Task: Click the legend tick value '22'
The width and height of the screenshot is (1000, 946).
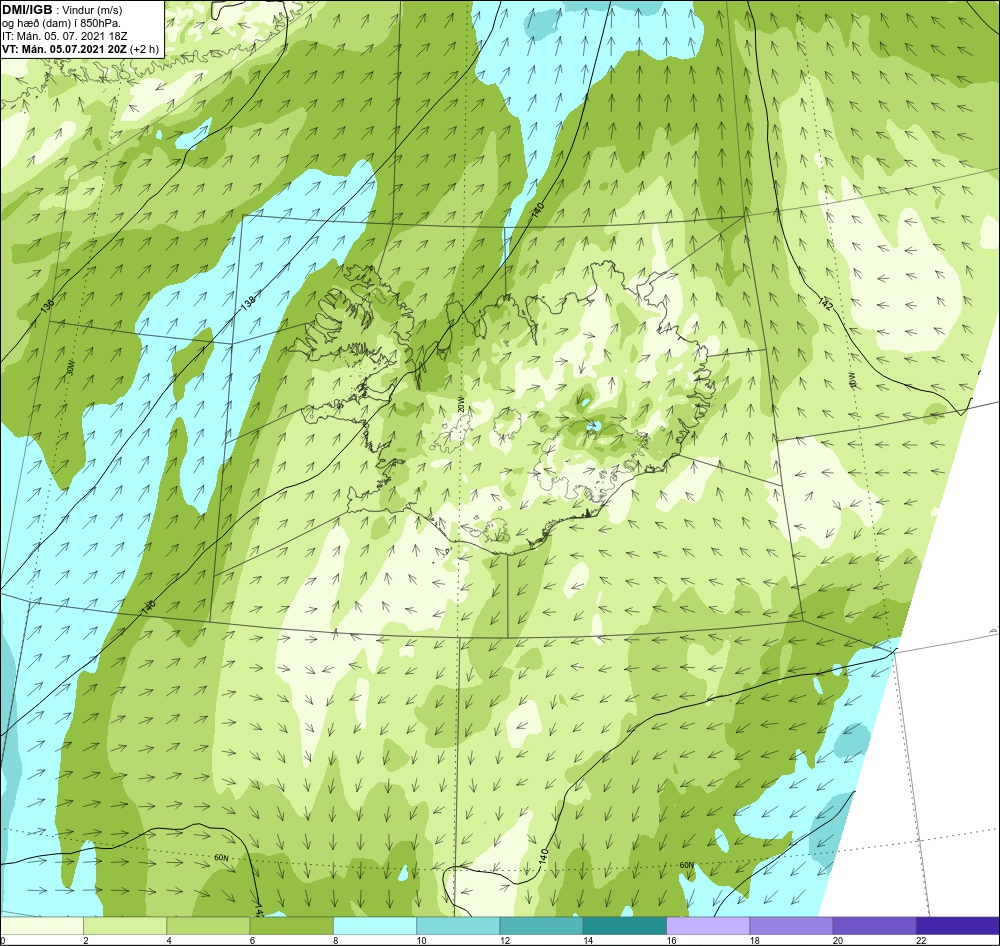Action: [x=921, y=940]
